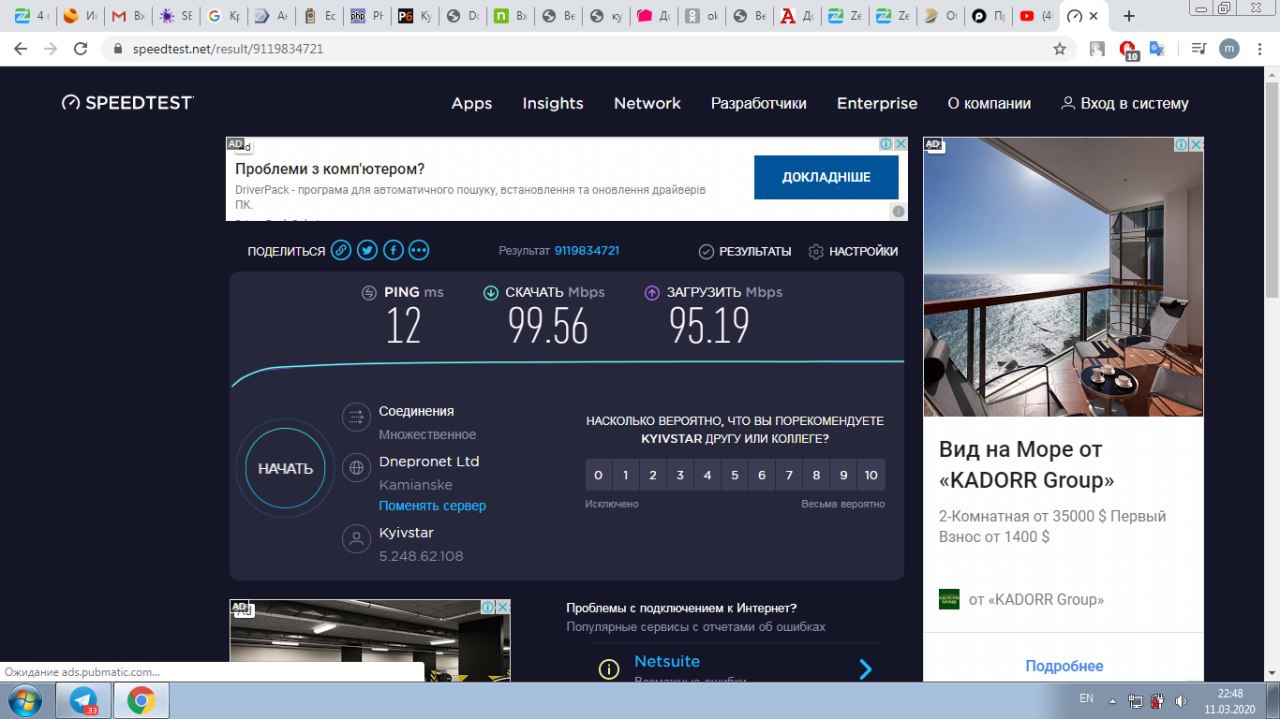This screenshot has height=719, width=1280.
Task: Click the connections (Соединения) icon
Action: point(356,417)
